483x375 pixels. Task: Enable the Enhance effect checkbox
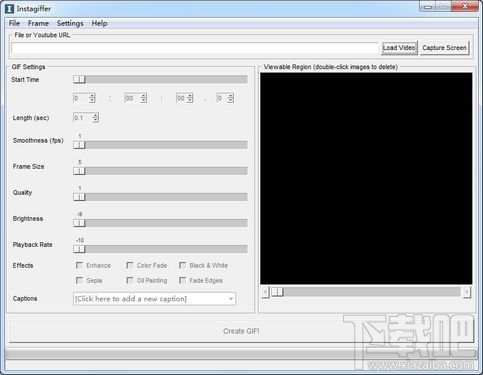(79, 265)
